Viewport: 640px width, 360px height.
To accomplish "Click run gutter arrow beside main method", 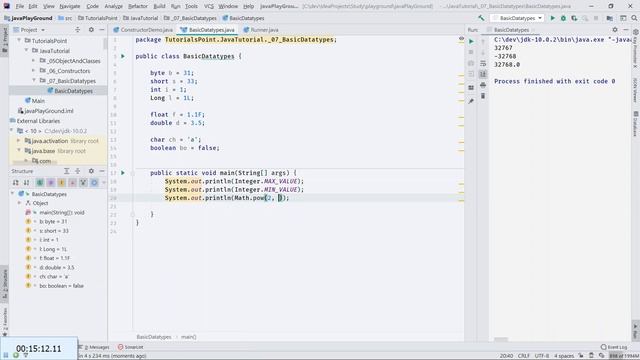I will tap(123, 173).
